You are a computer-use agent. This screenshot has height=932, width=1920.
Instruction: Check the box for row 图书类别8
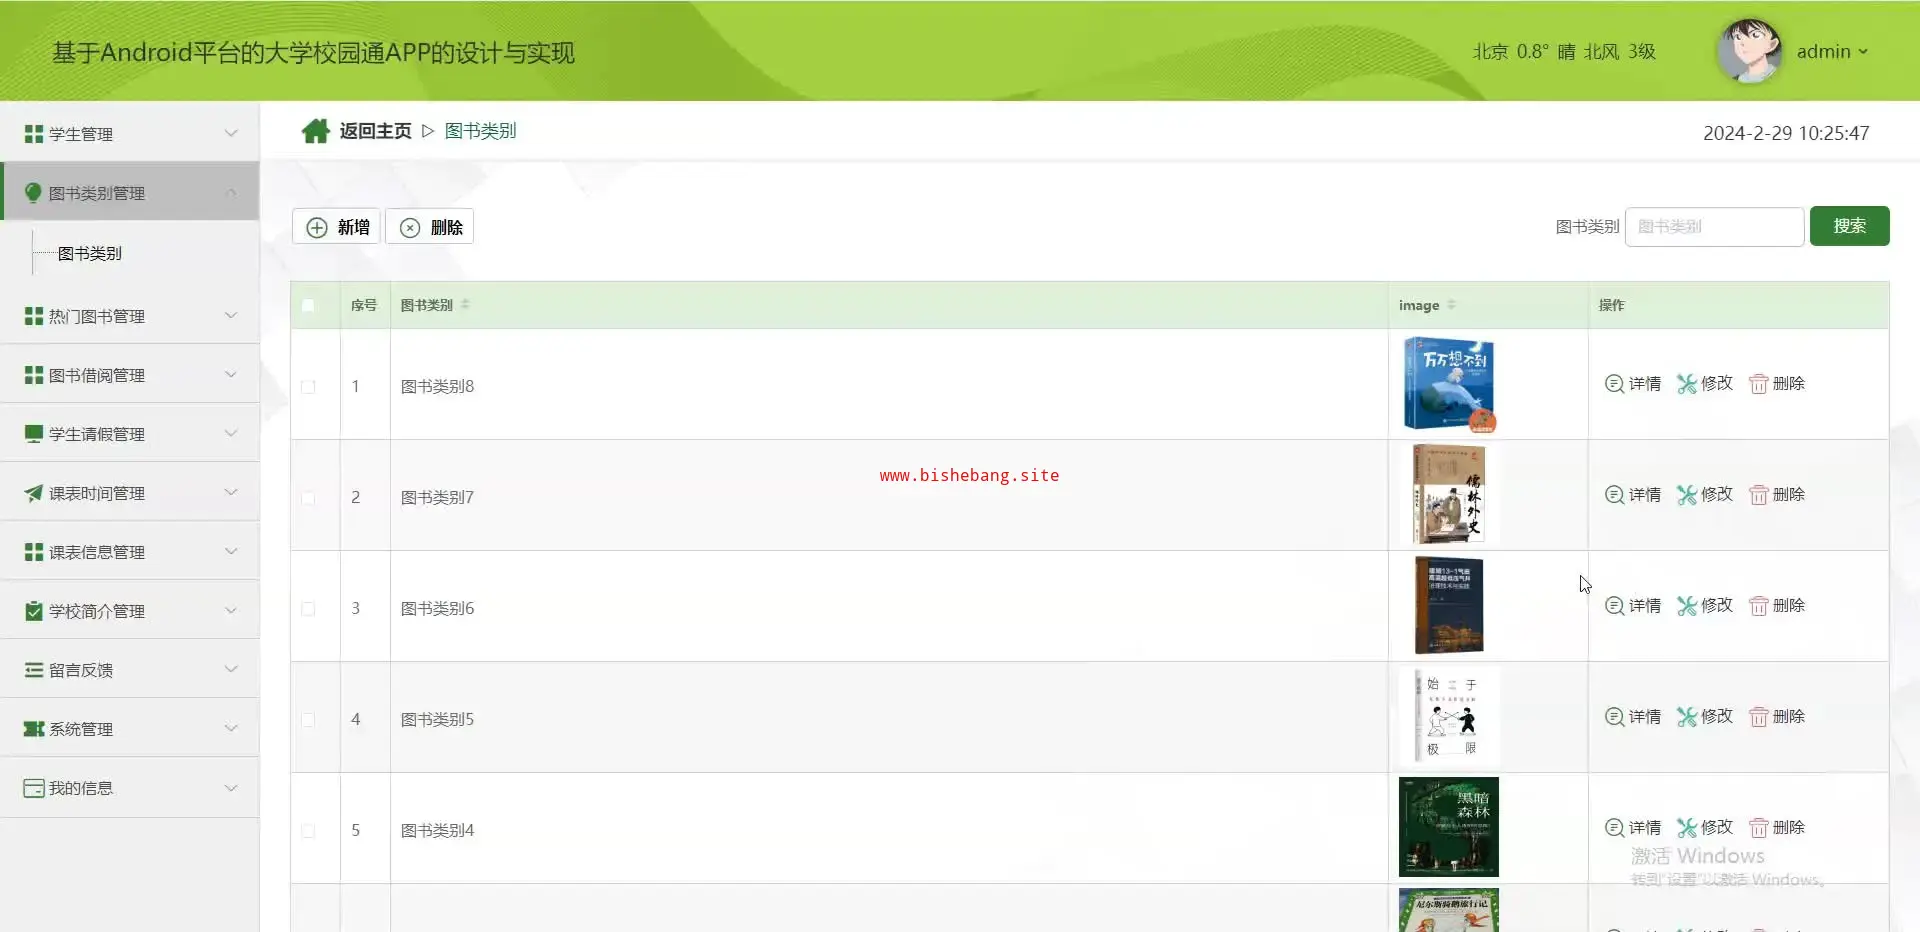pyautogui.click(x=308, y=387)
